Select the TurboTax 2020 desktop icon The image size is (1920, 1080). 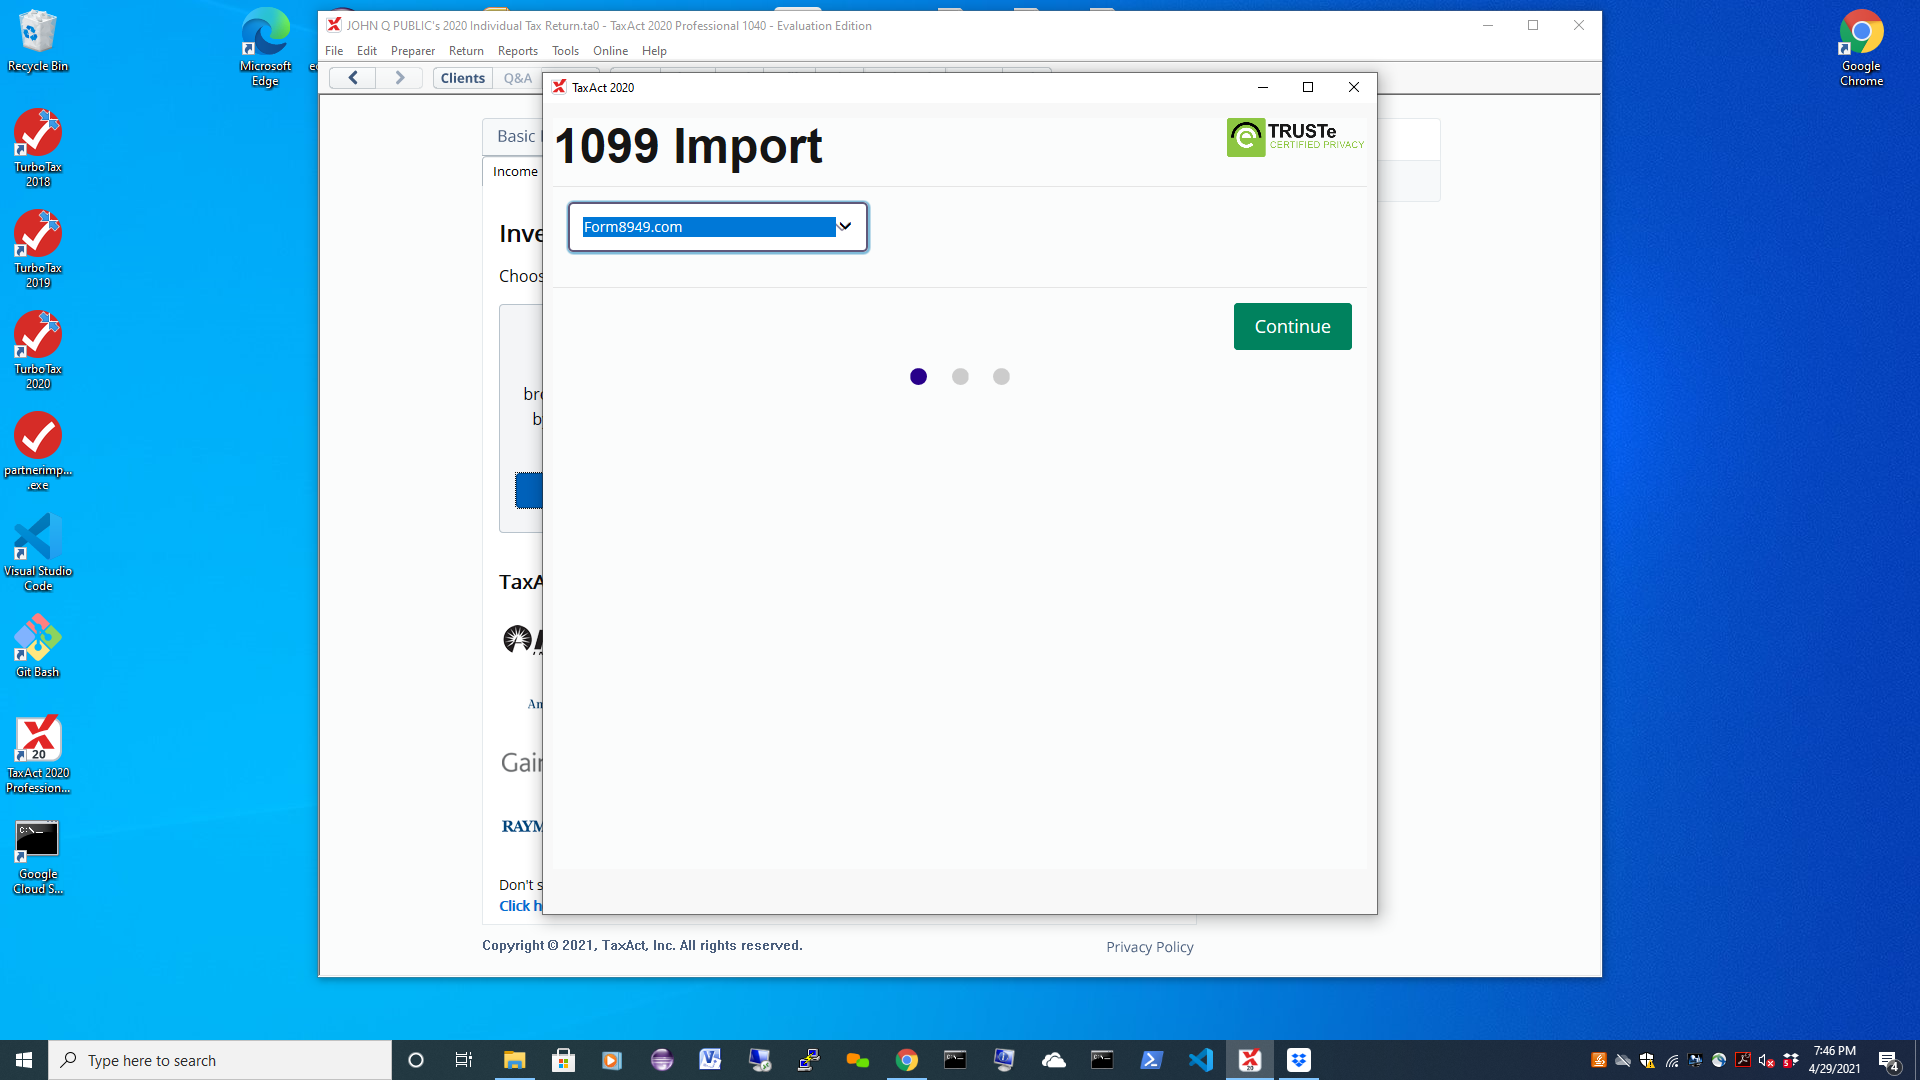(x=38, y=350)
